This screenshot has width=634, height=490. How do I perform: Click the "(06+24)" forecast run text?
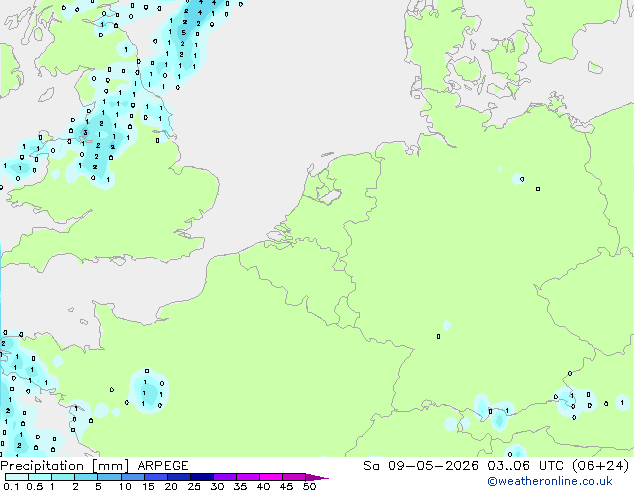(x=600, y=466)
